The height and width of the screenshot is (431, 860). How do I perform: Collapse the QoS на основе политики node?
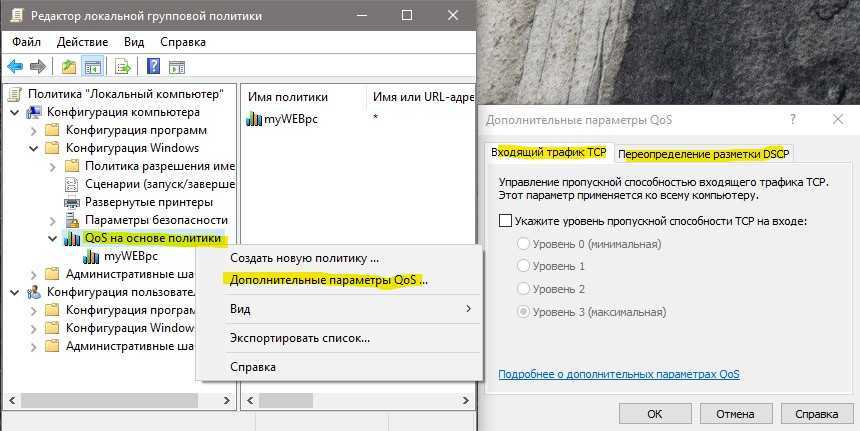click(52, 238)
